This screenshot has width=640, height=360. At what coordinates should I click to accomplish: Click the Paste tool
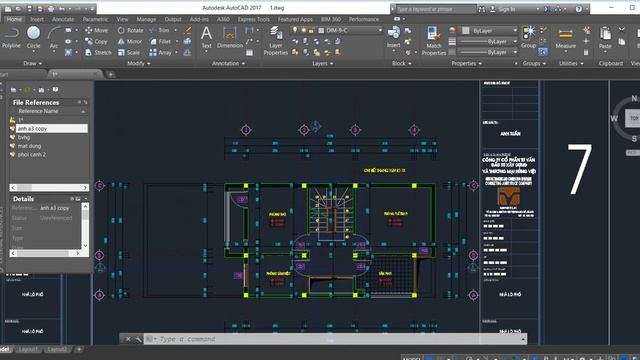point(605,38)
